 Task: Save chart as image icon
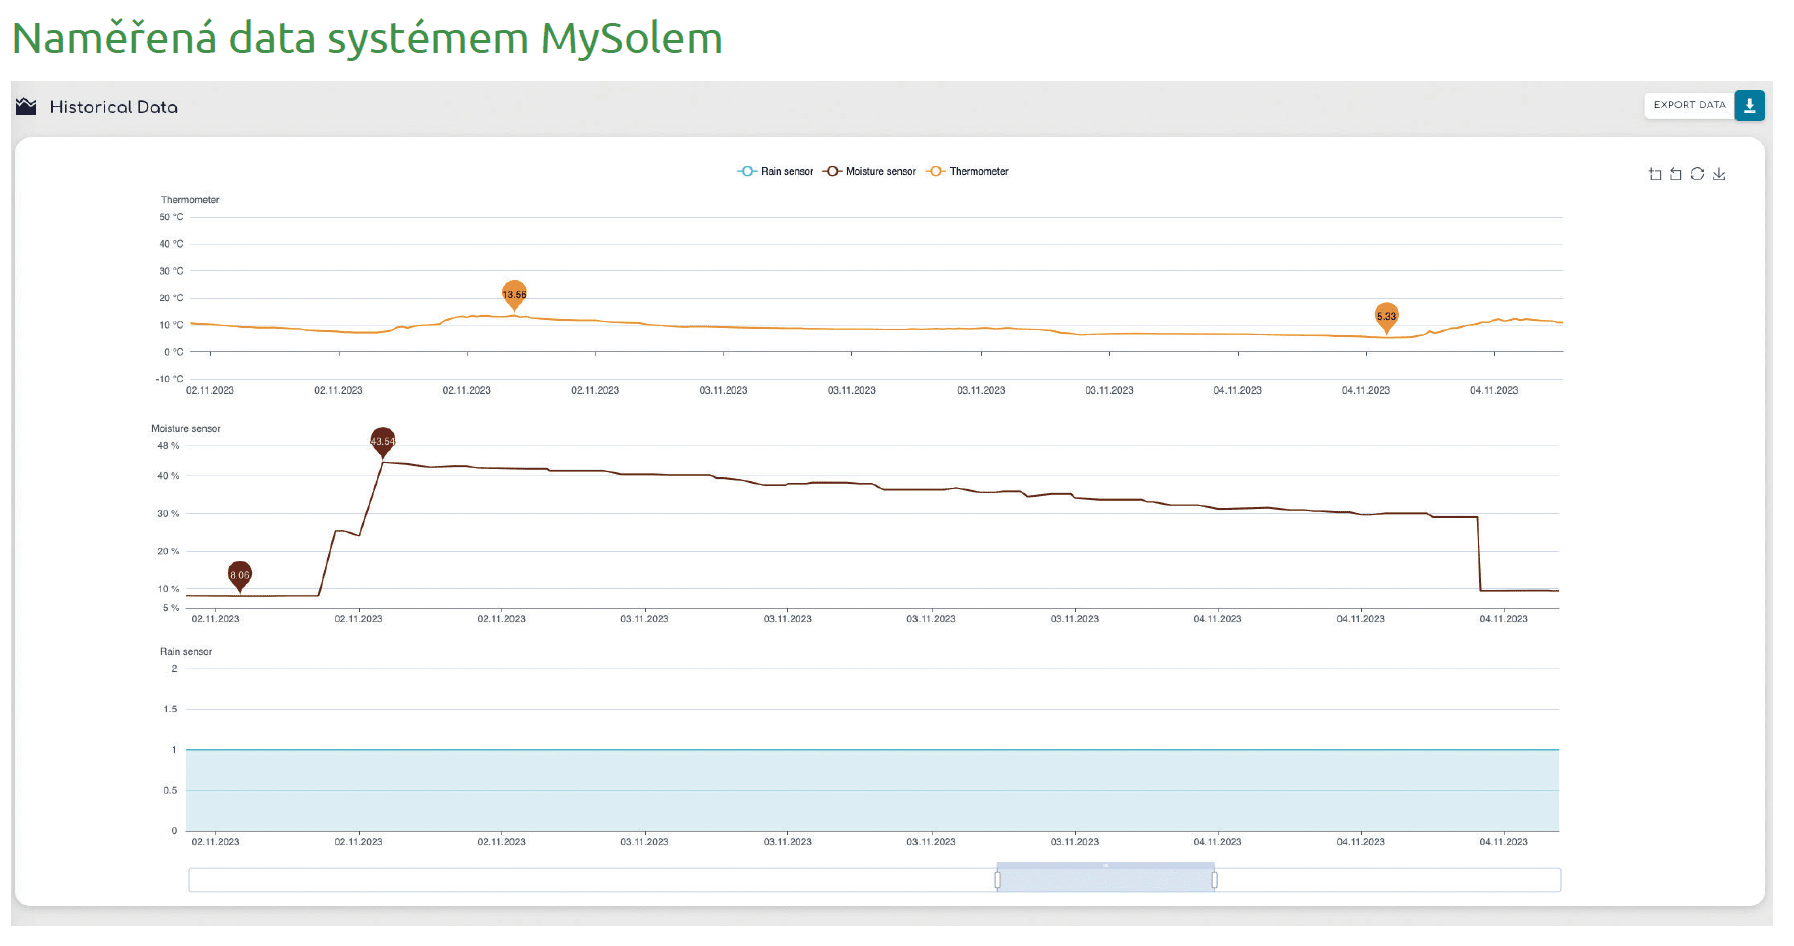coord(1719,174)
